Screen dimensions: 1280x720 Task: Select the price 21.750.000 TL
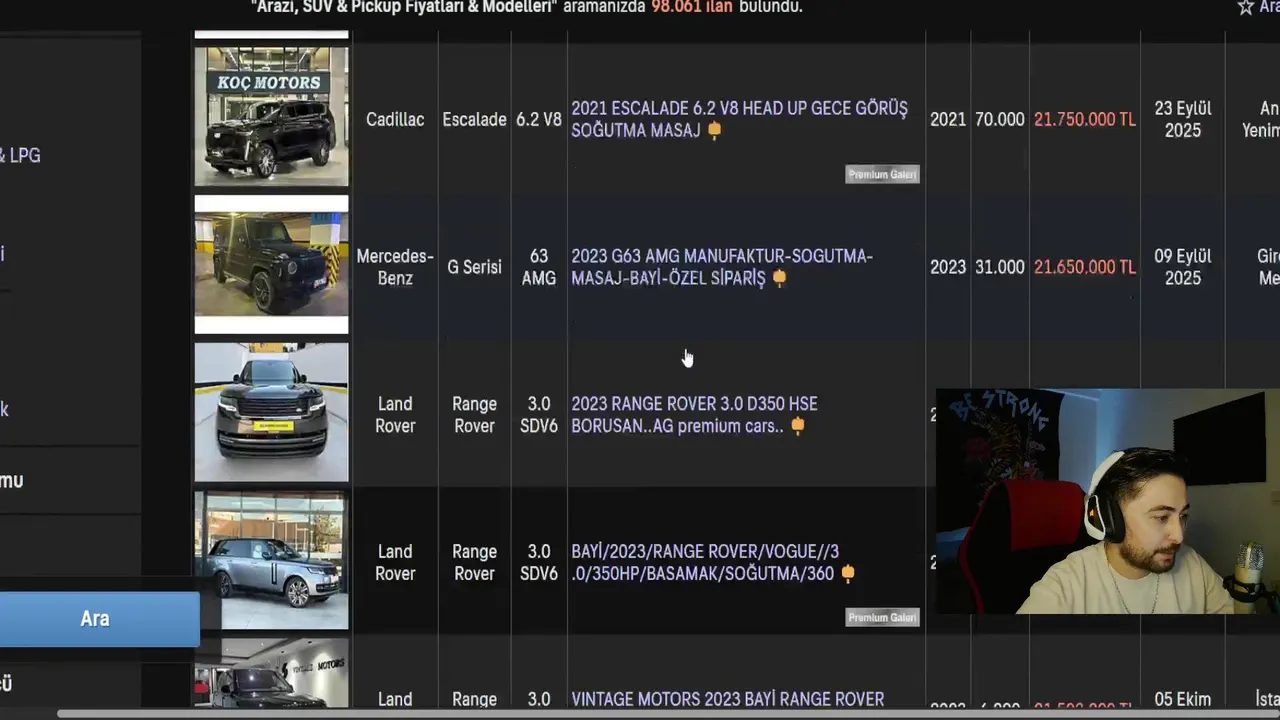[1085, 119]
